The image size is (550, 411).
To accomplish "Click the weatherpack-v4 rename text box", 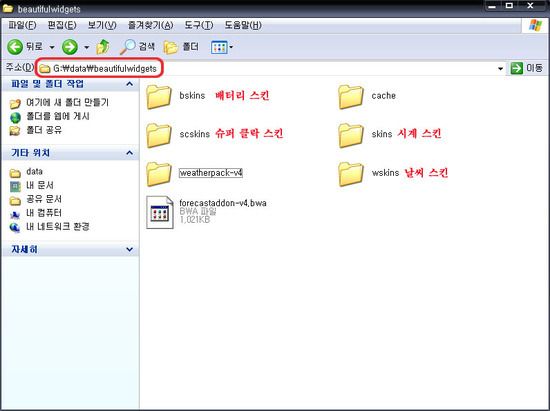I will tap(211, 173).
